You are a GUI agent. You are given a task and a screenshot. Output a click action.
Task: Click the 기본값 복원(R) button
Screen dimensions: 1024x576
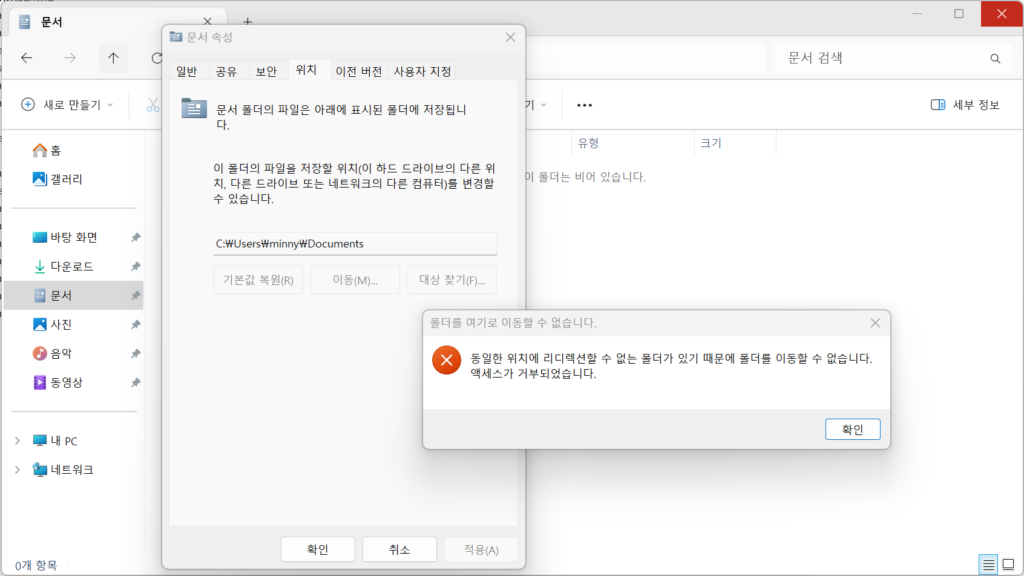[x=258, y=280]
